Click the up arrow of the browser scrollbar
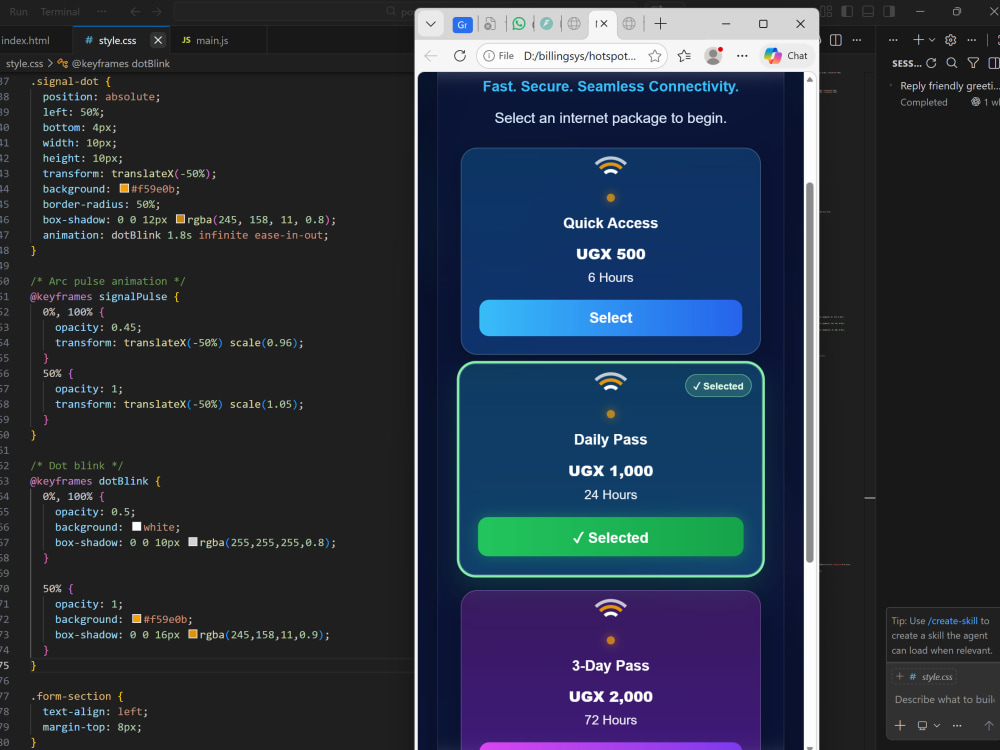Image resolution: width=1000 pixels, height=750 pixels. pyautogui.click(x=810, y=80)
